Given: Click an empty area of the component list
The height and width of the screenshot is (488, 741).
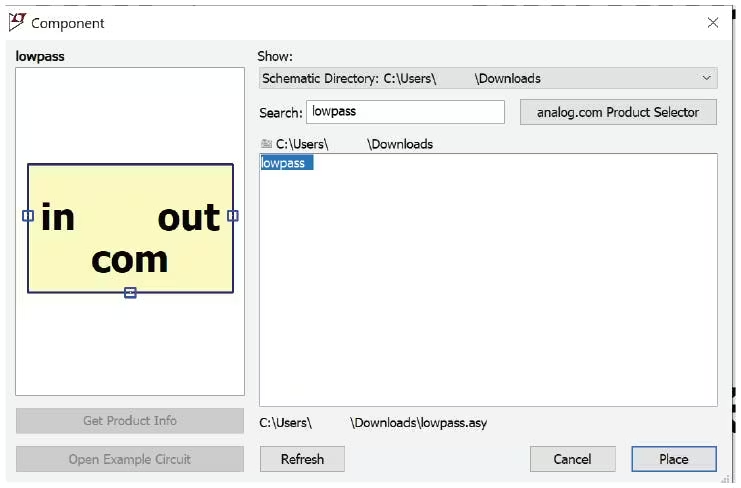Looking at the screenshot, I should point(488,293).
